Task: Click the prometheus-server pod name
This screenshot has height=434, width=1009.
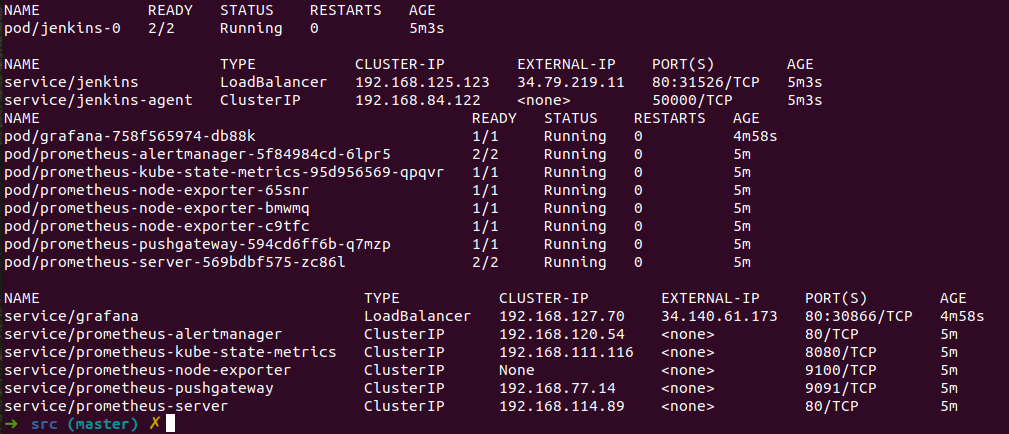Action: (175, 262)
